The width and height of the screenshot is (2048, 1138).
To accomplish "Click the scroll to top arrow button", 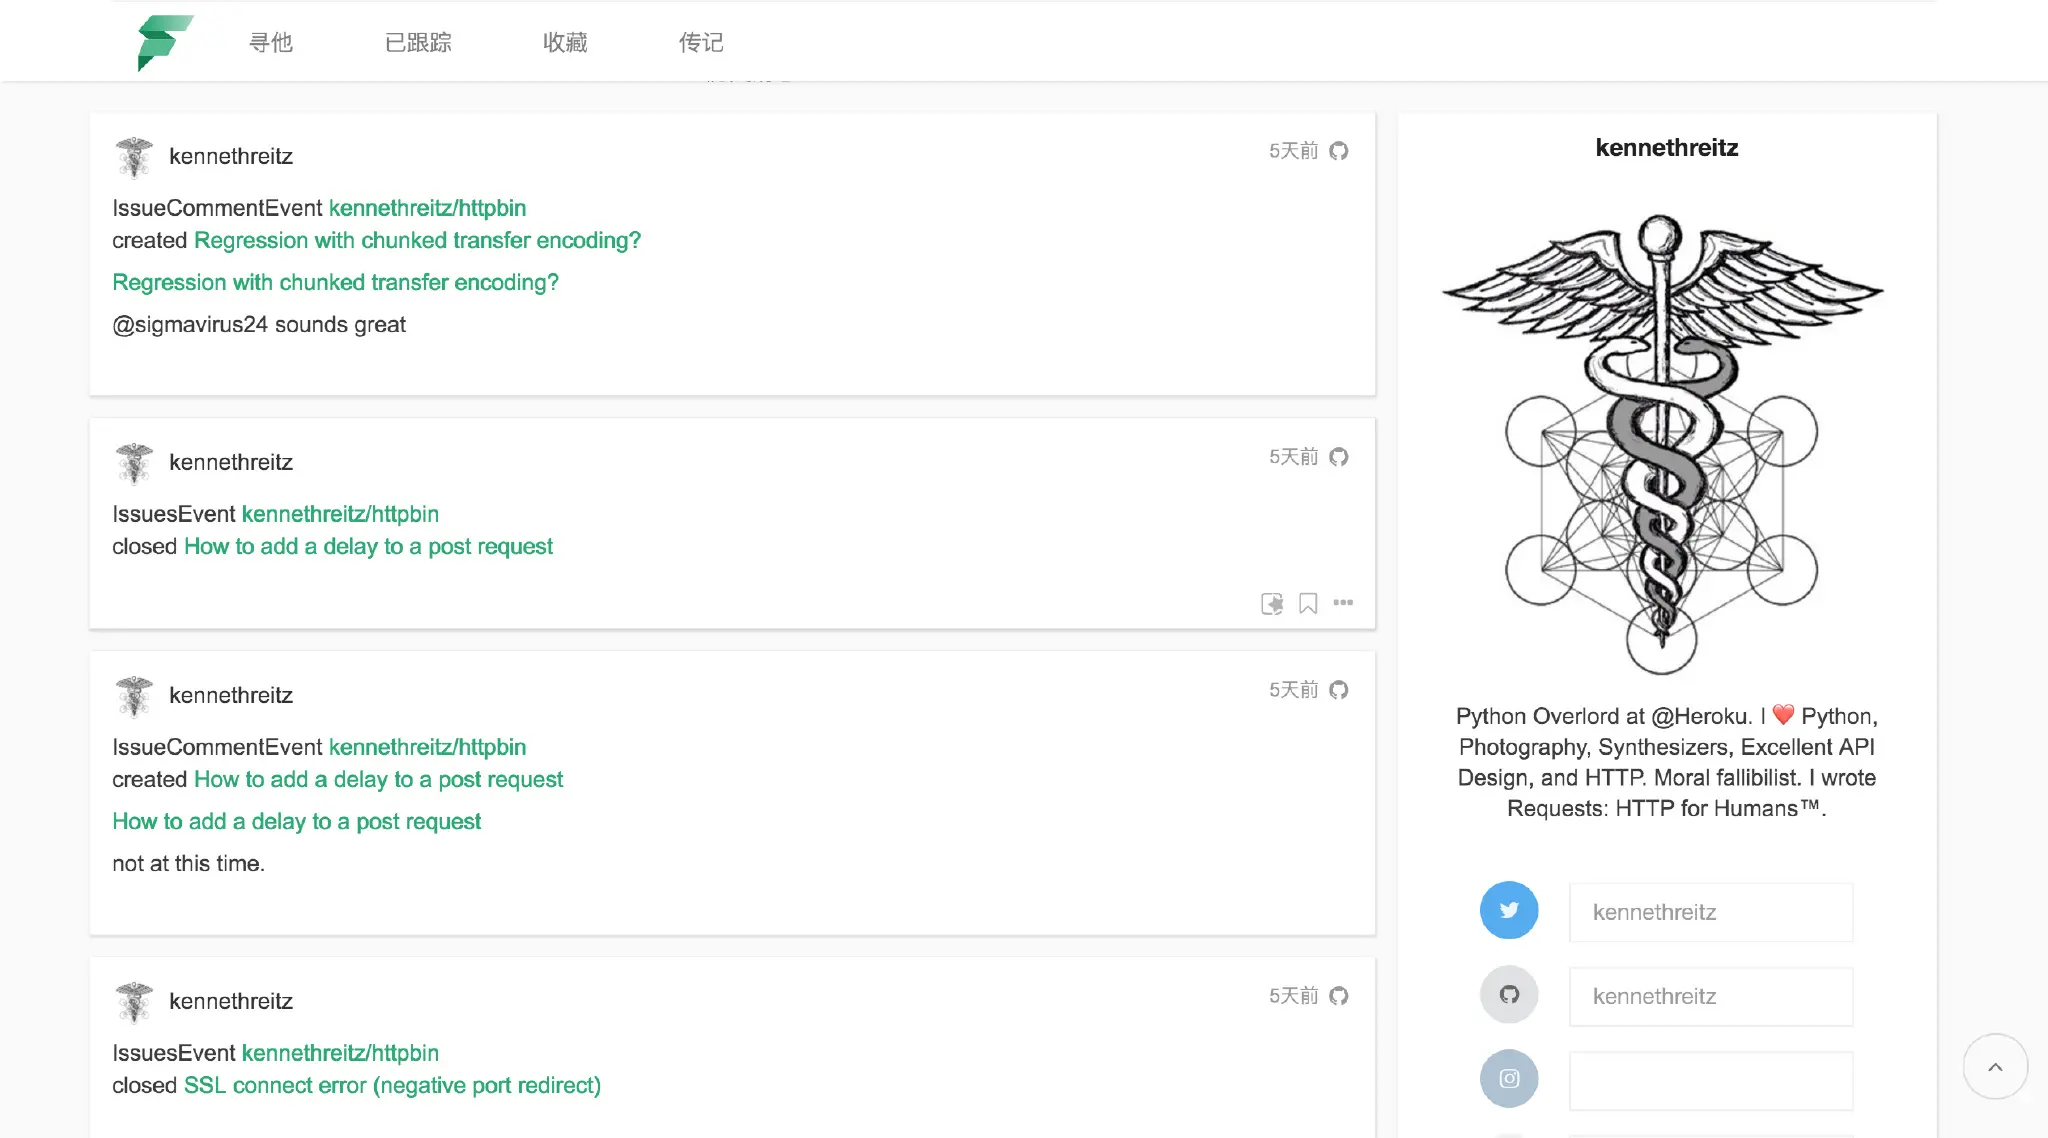I will point(1995,1067).
